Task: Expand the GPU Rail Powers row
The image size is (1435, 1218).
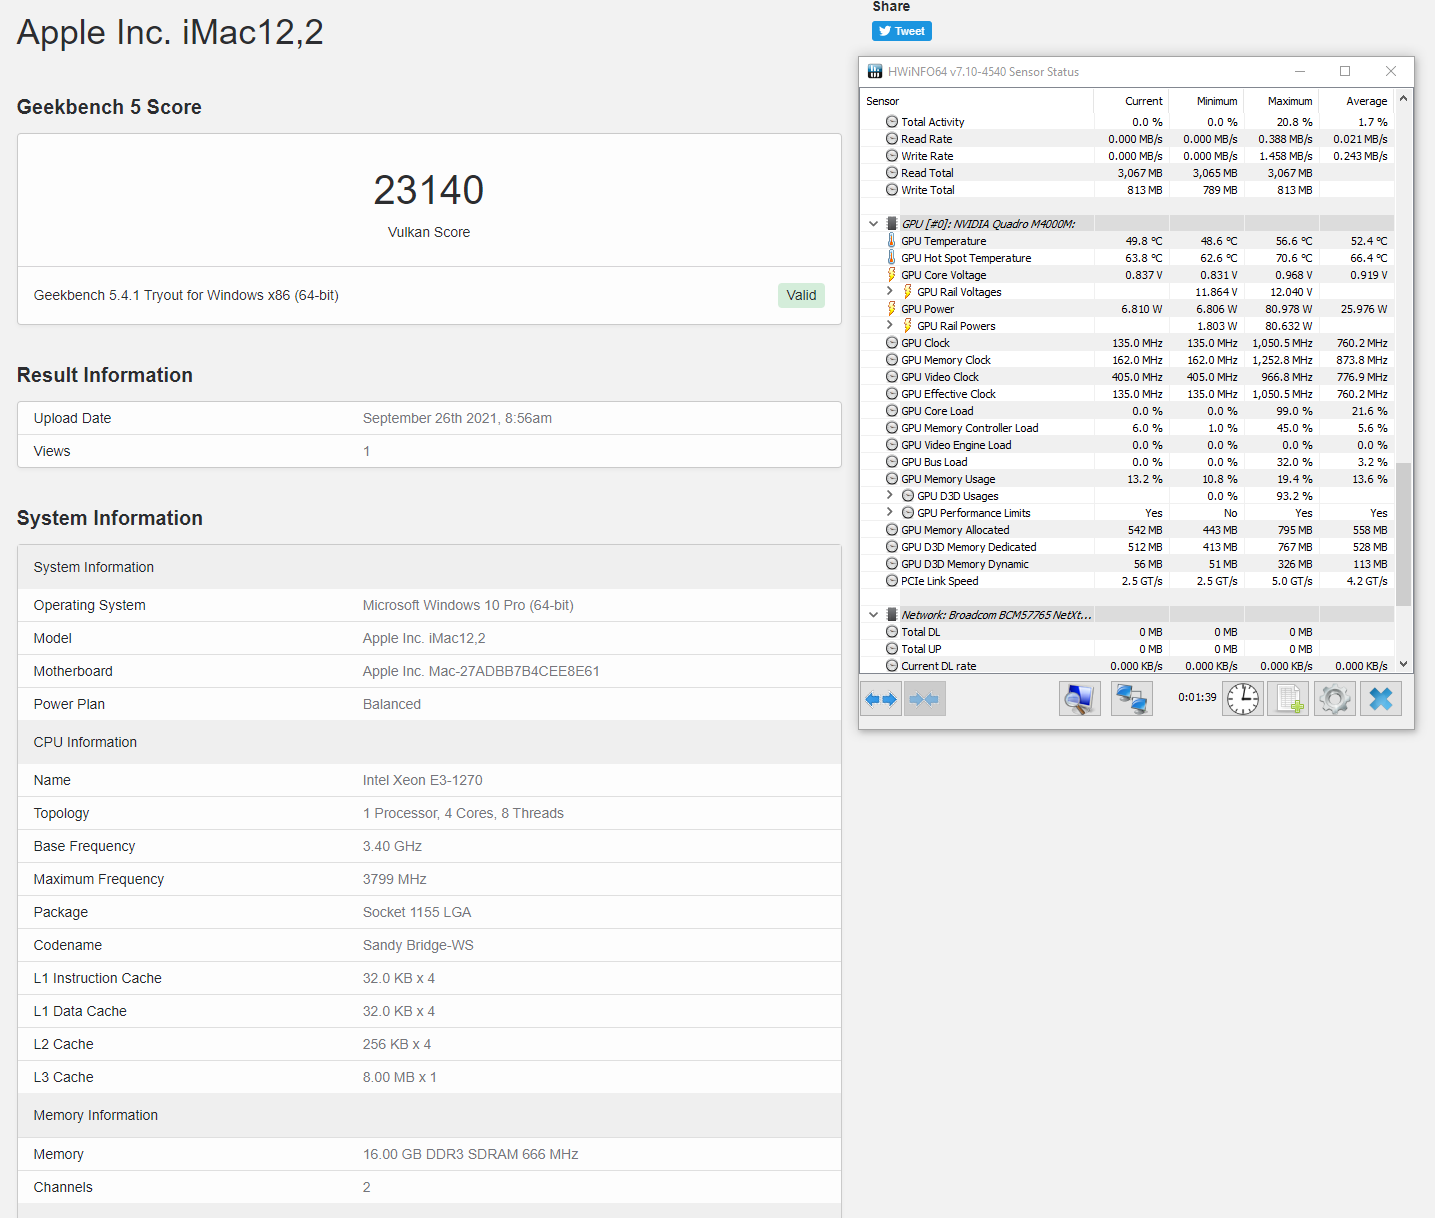Action: pyautogui.click(x=890, y=325)
